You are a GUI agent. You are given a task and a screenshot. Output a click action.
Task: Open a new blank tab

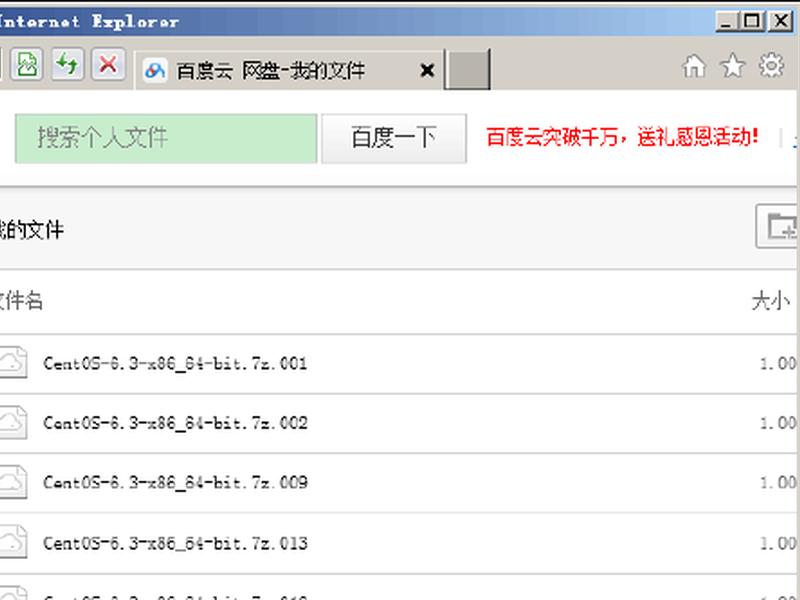(467, 69)
